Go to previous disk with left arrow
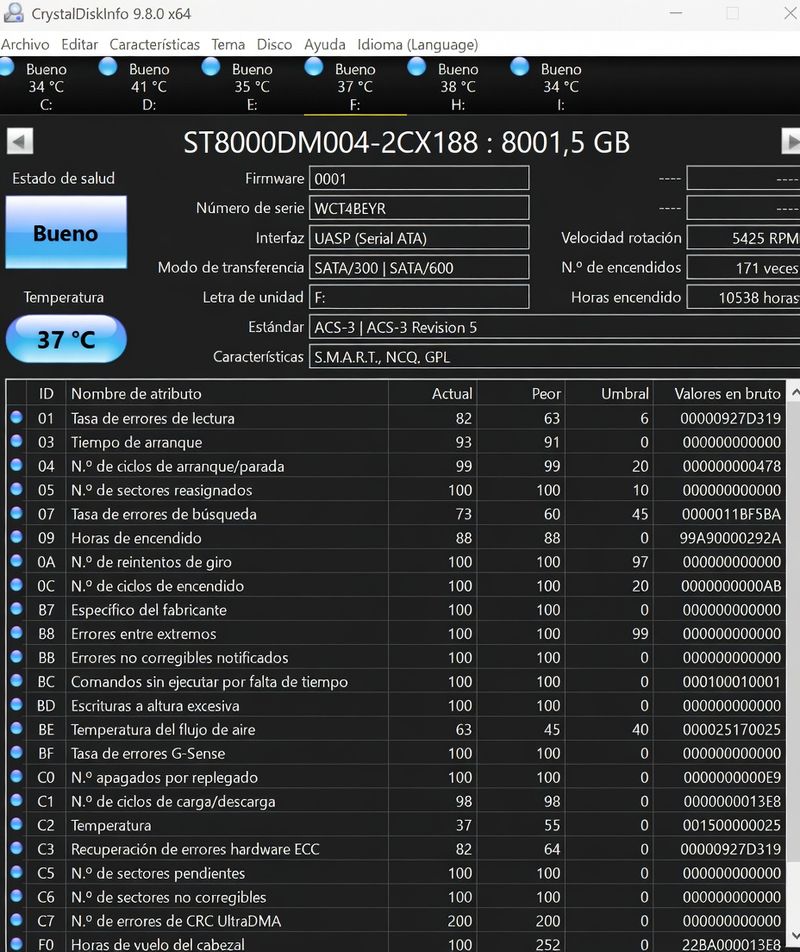 20,141
